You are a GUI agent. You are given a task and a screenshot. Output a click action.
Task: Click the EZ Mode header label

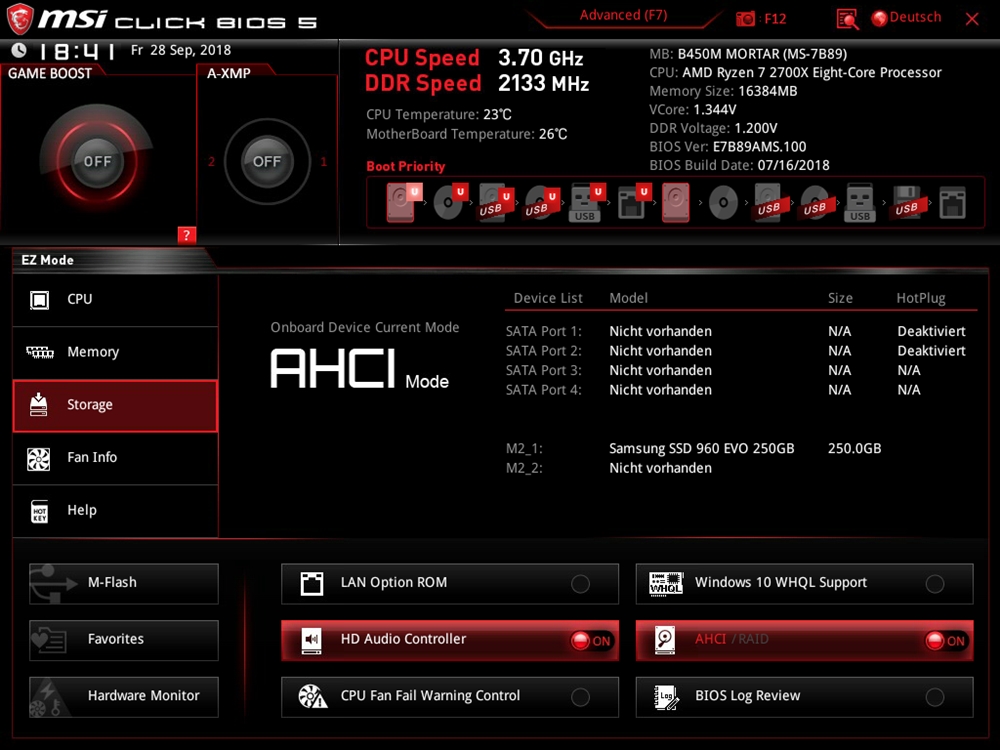point(48,260)
